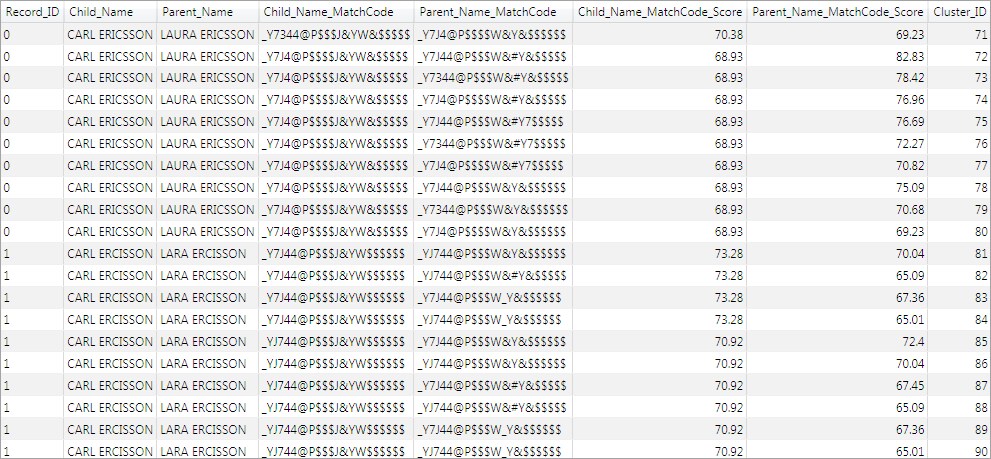Sort by the Child_Name_MatchCode_Score column header

point(657,12)
